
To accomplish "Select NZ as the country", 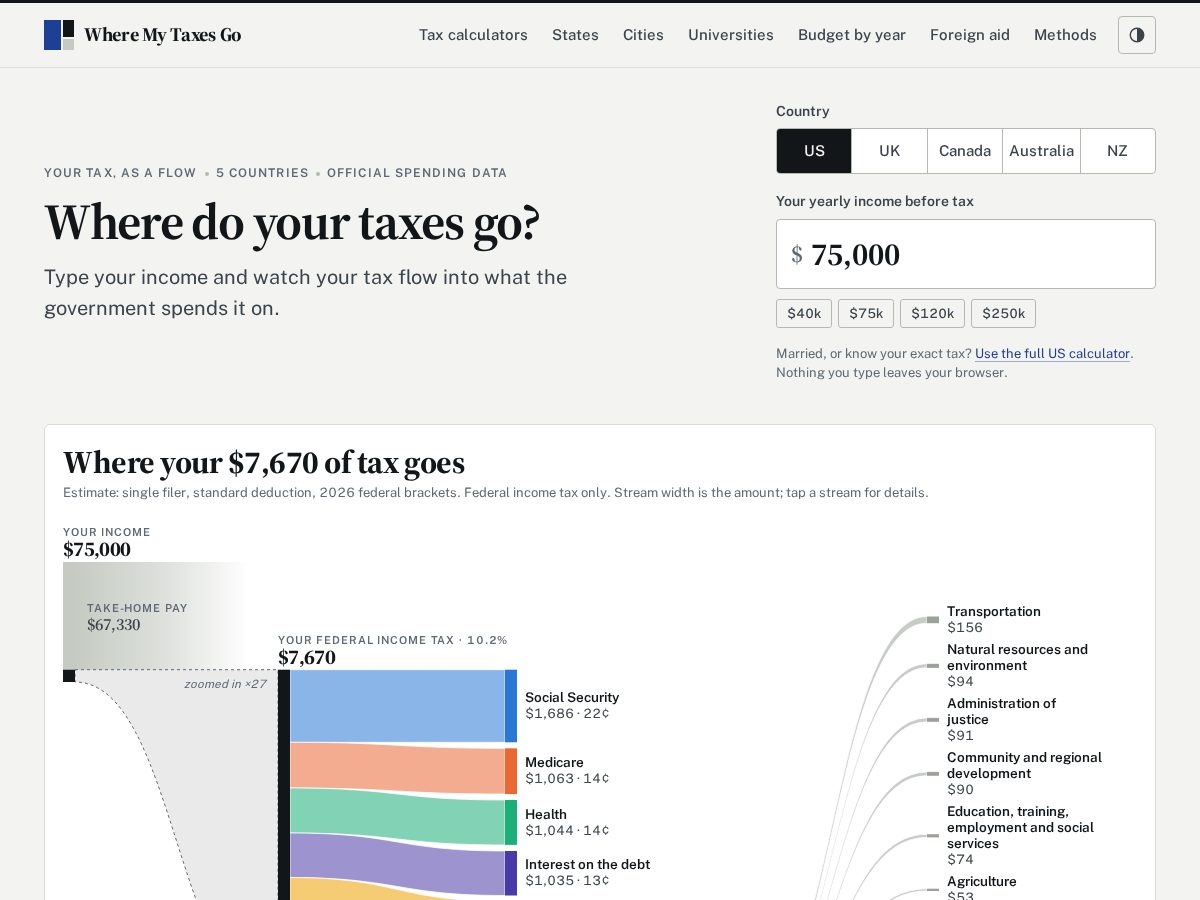I will point(1118,151).
